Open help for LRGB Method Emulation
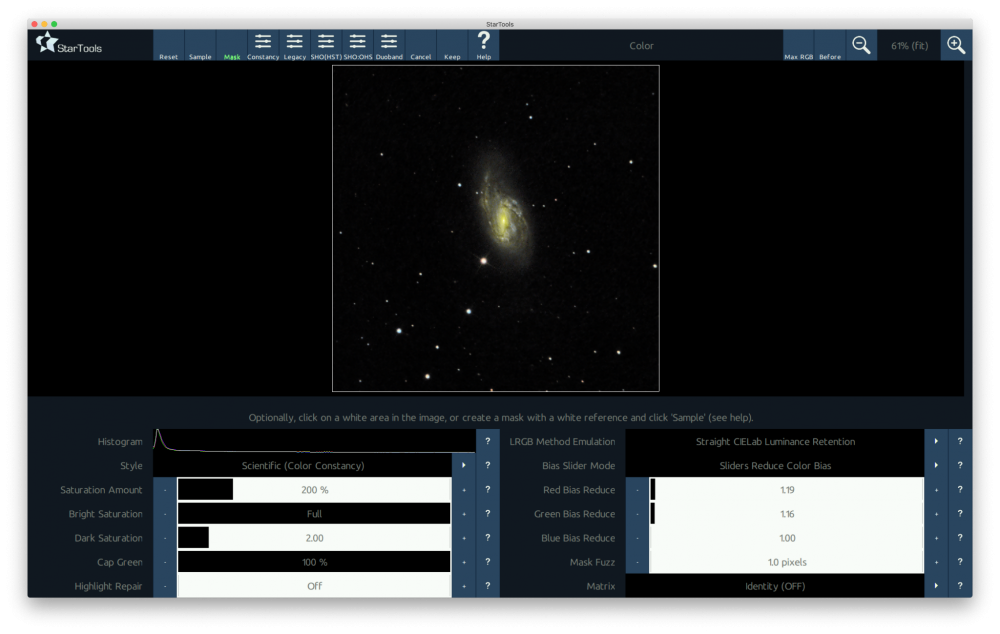This screenshot has height=634, width=1000. pyautogui.click(x=960, y=441)
